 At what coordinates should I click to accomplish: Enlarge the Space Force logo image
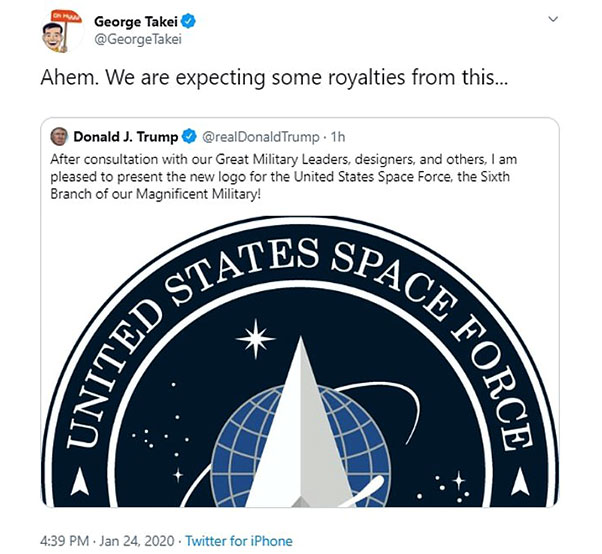tap(300, 361)
